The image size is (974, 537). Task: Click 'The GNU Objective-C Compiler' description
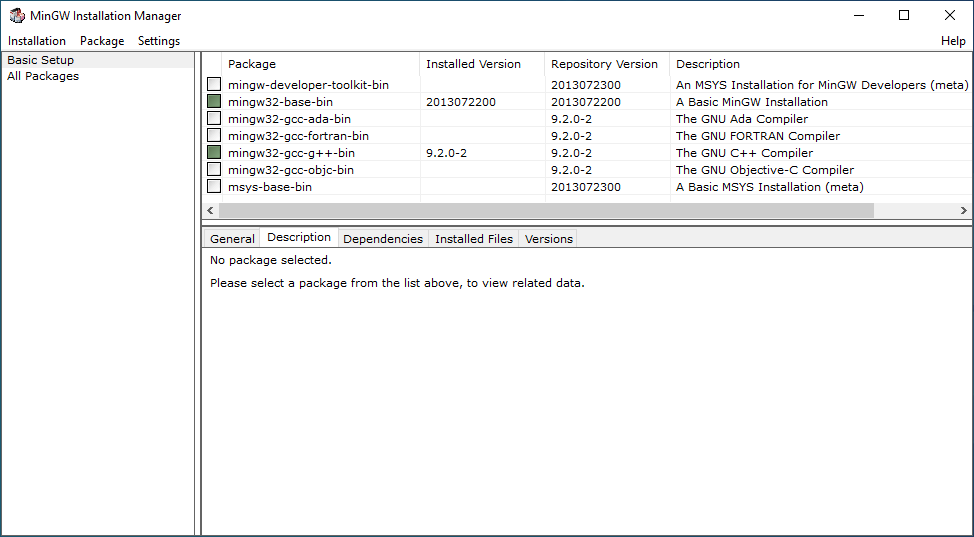[x=765, y=170]
